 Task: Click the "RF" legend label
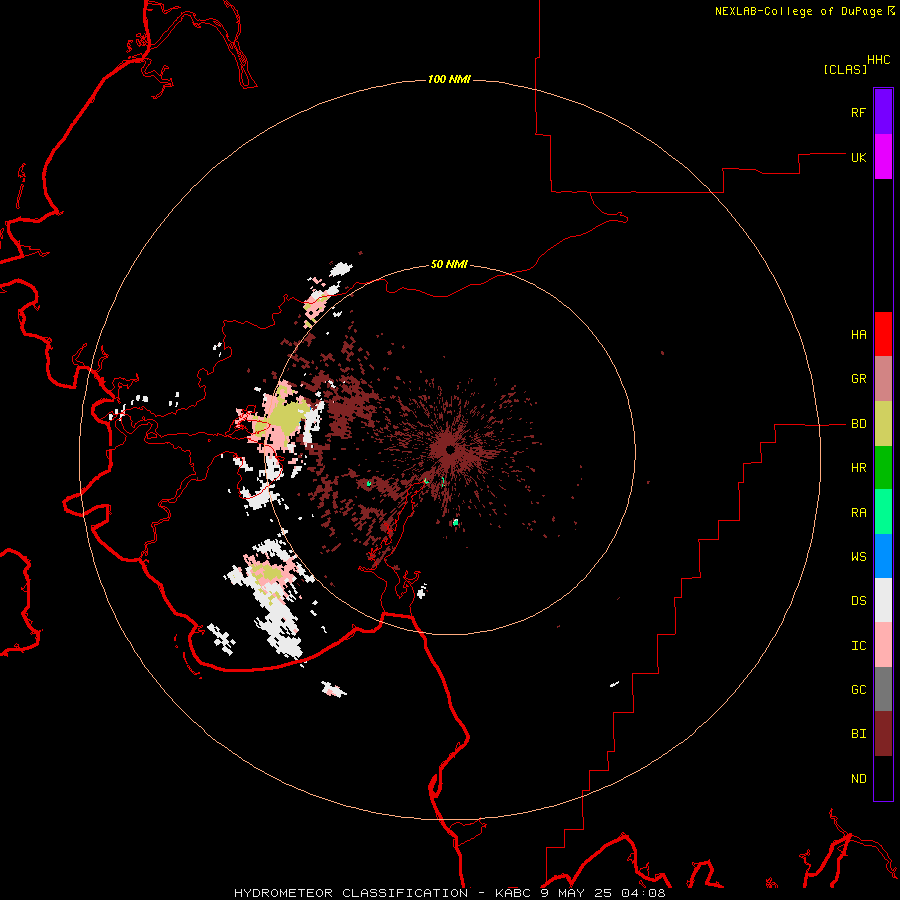tap(858, 112)
